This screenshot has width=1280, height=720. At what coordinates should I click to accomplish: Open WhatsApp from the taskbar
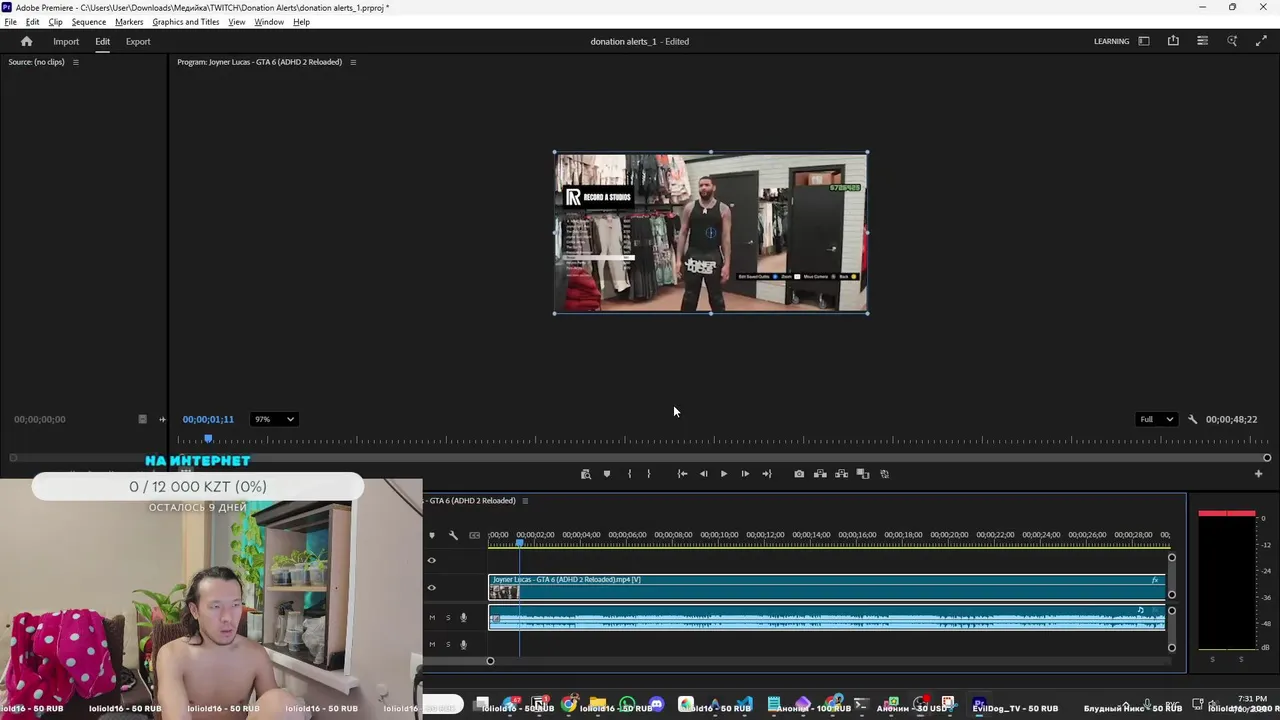click(627, 704)
